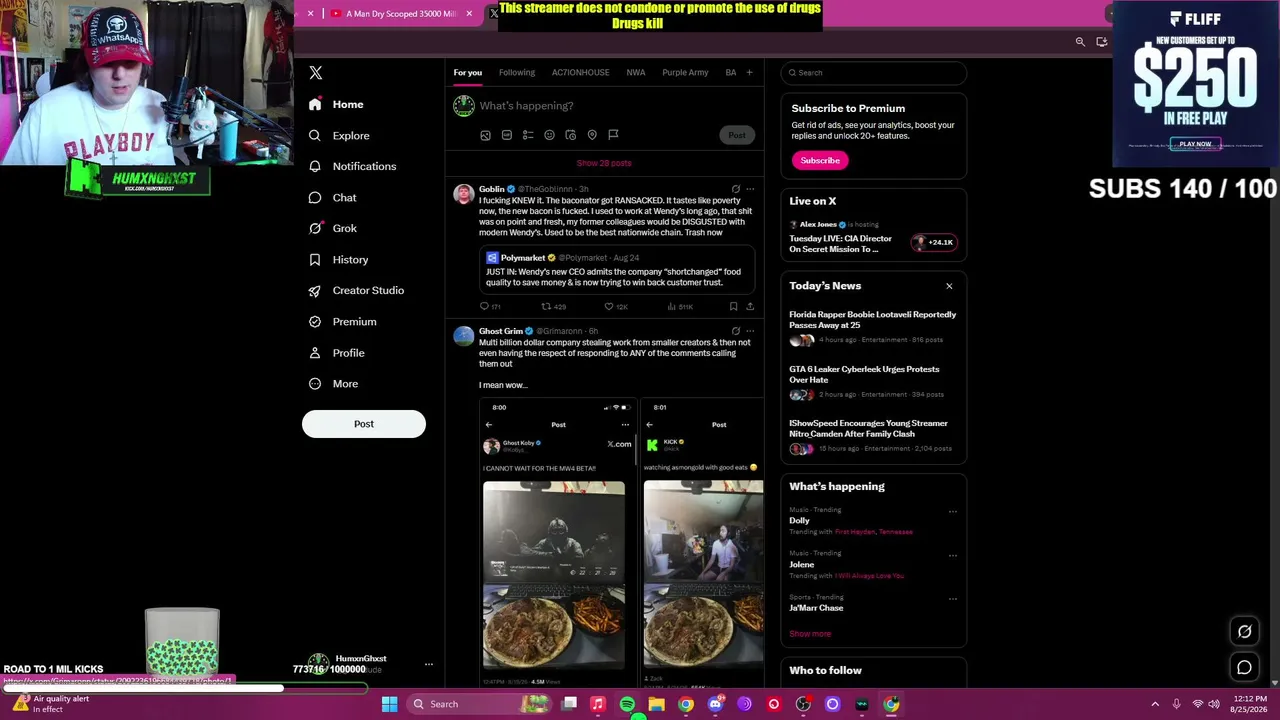Add a GIF in the composer
This screenshot has height=720, width=1280.
coord(507,135)
